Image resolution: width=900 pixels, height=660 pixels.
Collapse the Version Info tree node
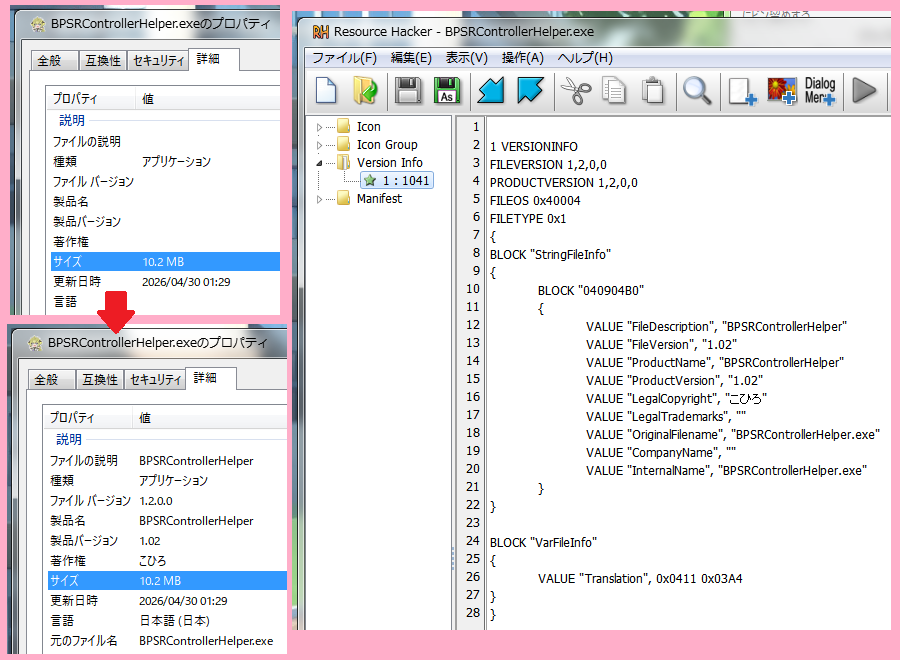click(320, 163)
